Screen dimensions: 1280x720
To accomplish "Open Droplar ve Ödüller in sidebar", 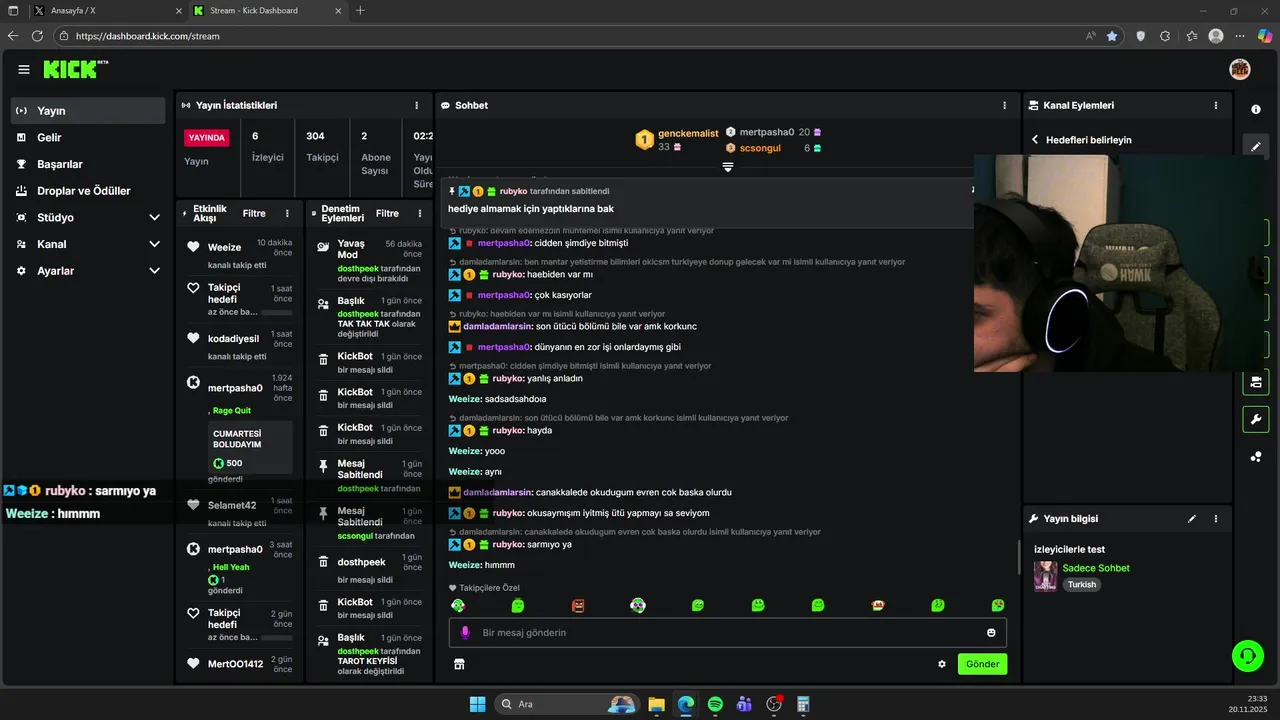I will coord(88,191).
